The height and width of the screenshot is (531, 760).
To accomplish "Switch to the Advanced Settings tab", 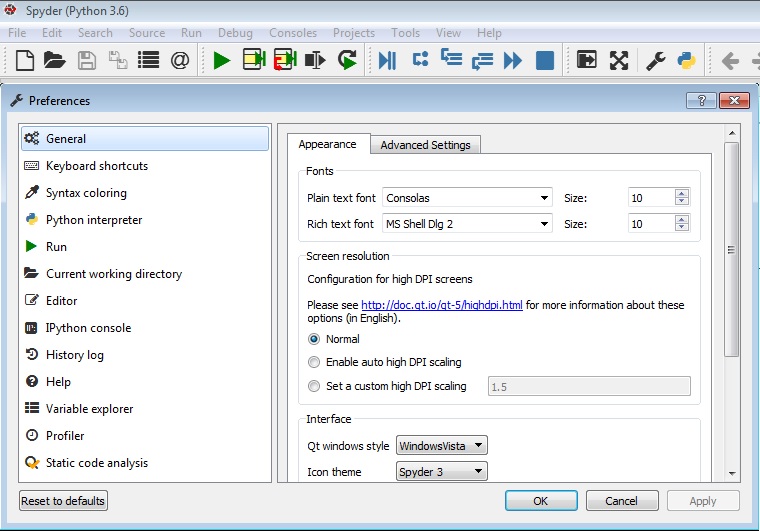I will [425, 145].
